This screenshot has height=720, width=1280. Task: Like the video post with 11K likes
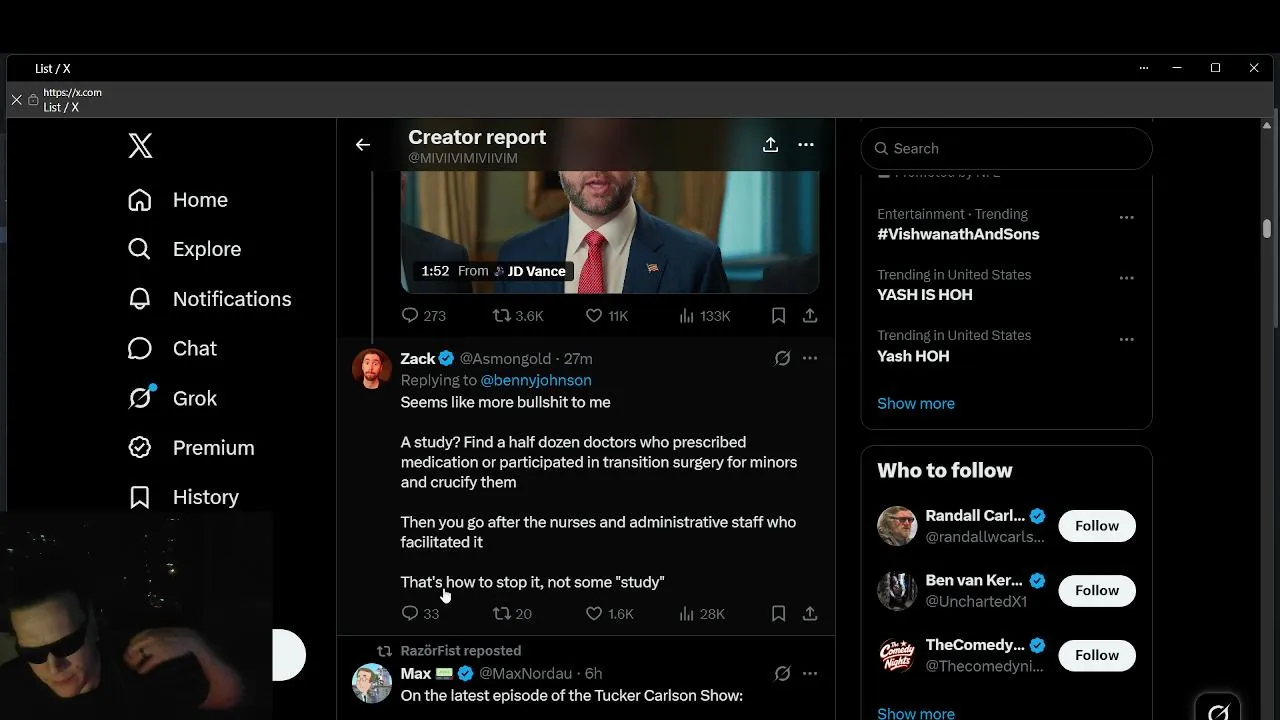click(606, 316)
